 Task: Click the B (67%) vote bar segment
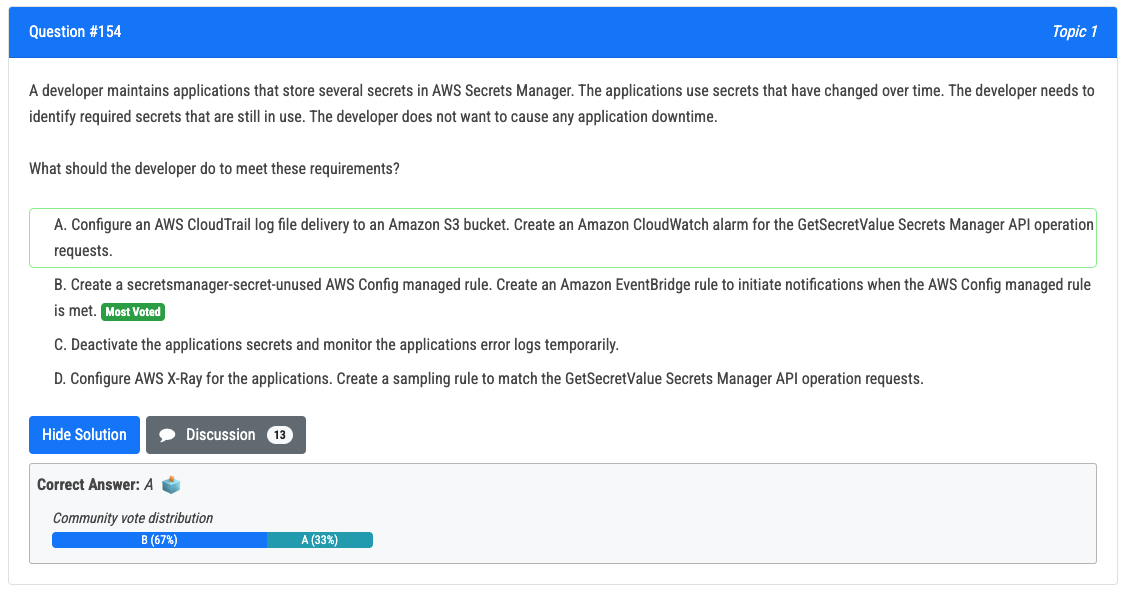coord(159,540)
